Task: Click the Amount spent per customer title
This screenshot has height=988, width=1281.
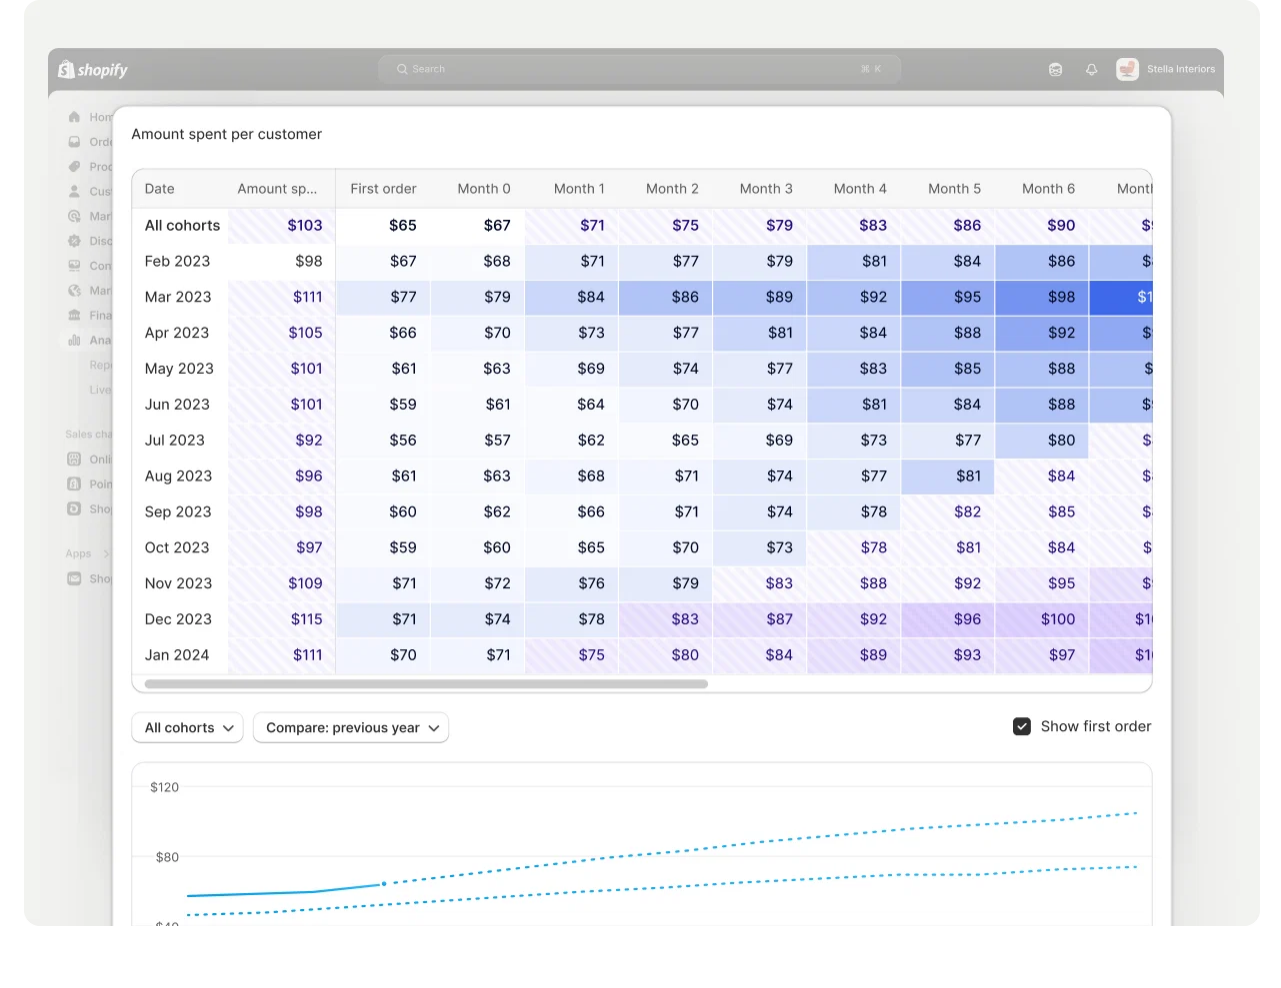Action: 227,134
